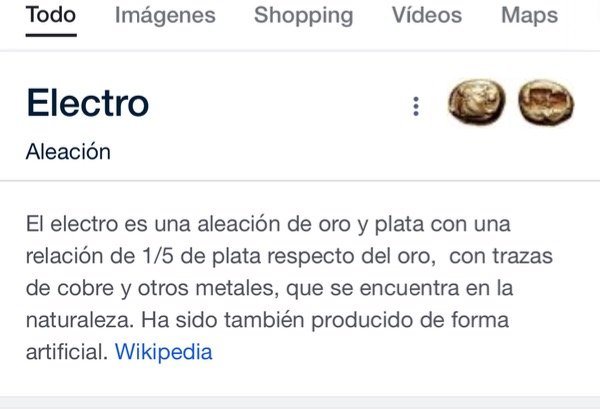Screen dimensions: 600x409
Task: Open the right coin image with square punch
Action: point(546,102)
